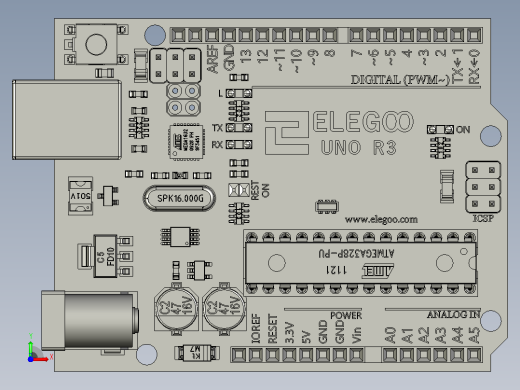
Task: Select the C5 FD10 voltage regulator
Action: 106,256
